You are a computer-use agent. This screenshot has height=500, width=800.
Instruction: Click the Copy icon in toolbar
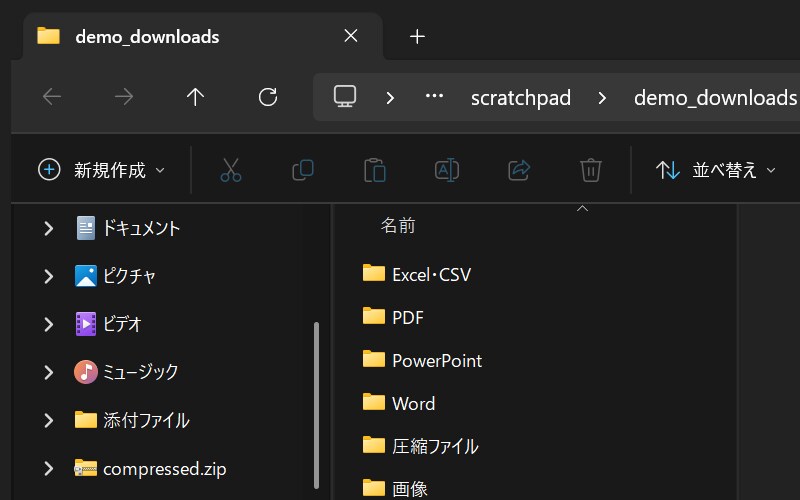(303, 170)
